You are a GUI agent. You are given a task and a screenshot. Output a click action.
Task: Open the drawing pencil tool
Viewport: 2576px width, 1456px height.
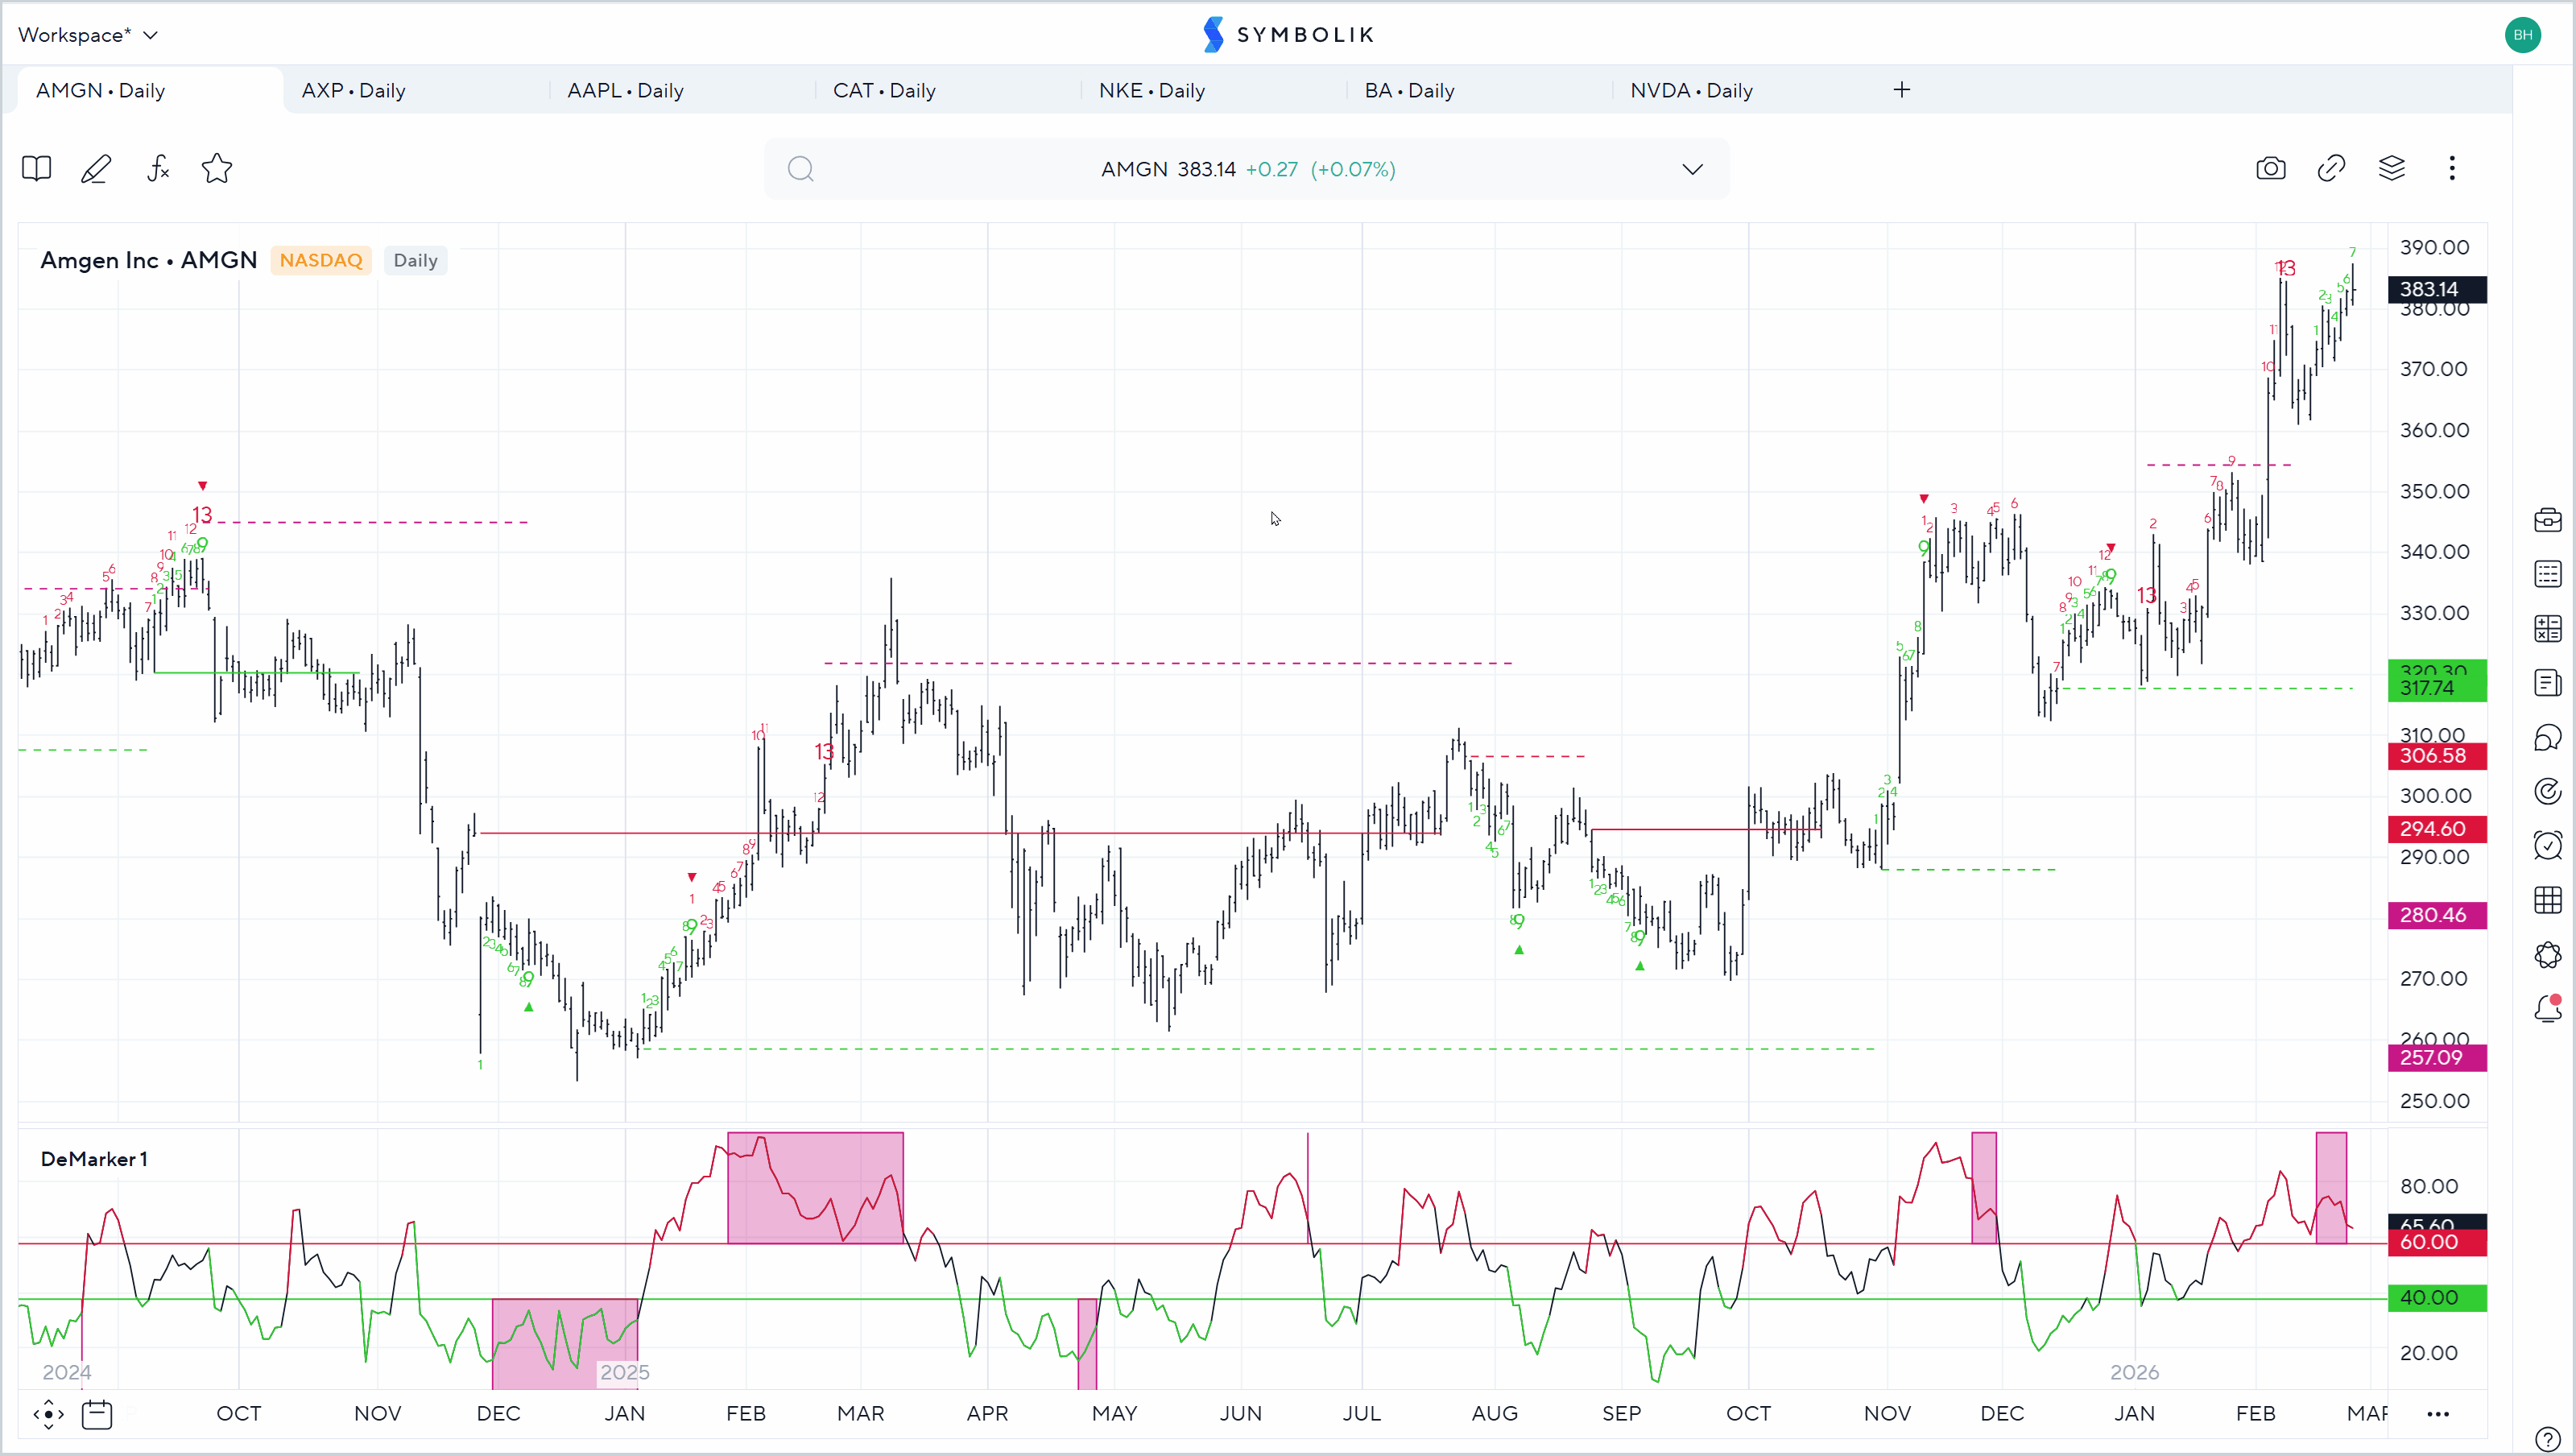(95, 169)
